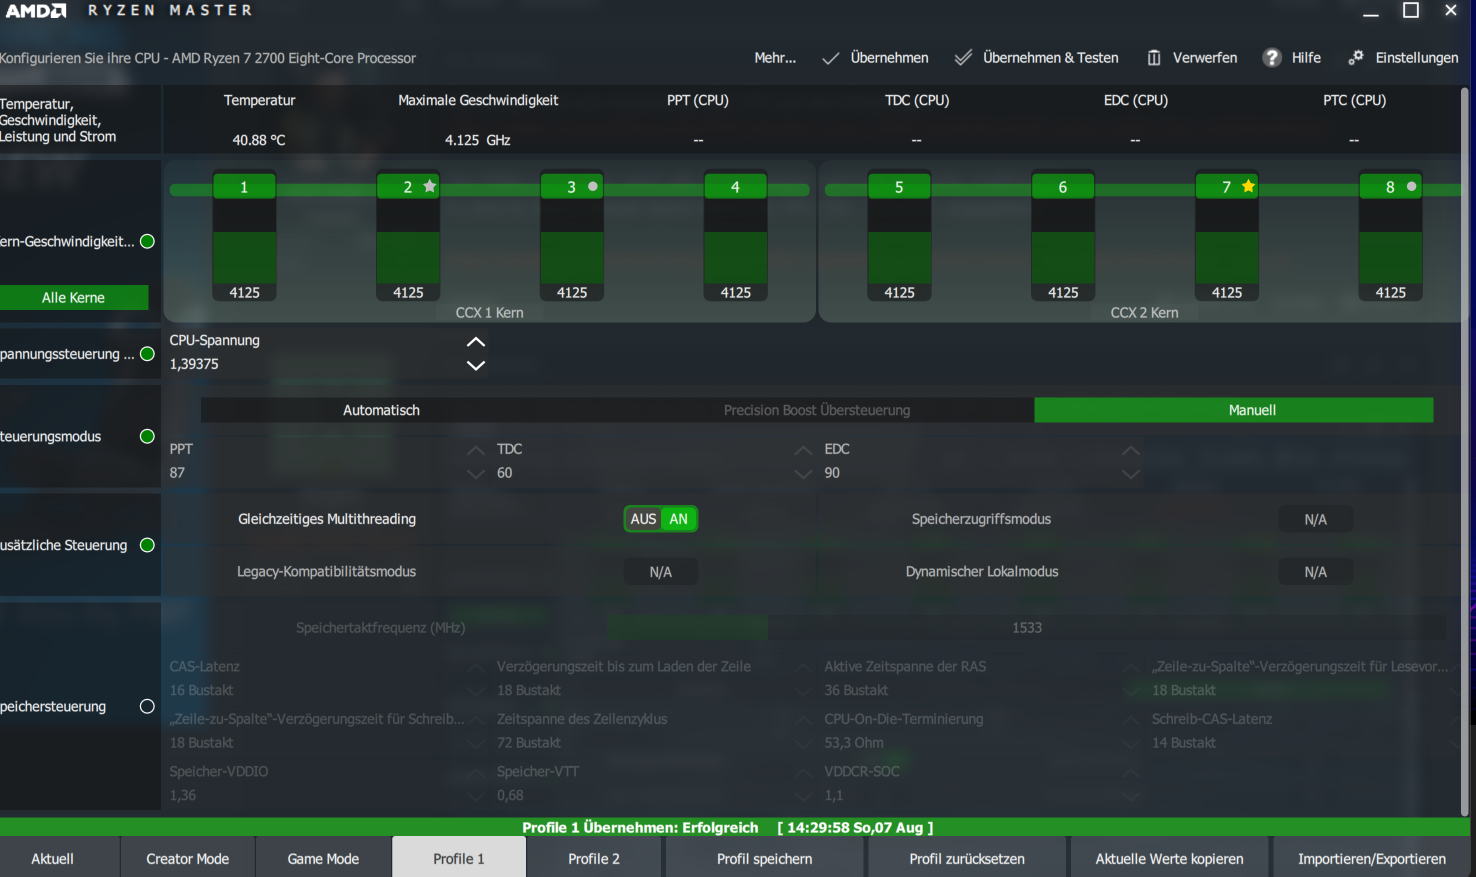
Task: Click CCX 1 Kern label
Action: coord(489,313)
